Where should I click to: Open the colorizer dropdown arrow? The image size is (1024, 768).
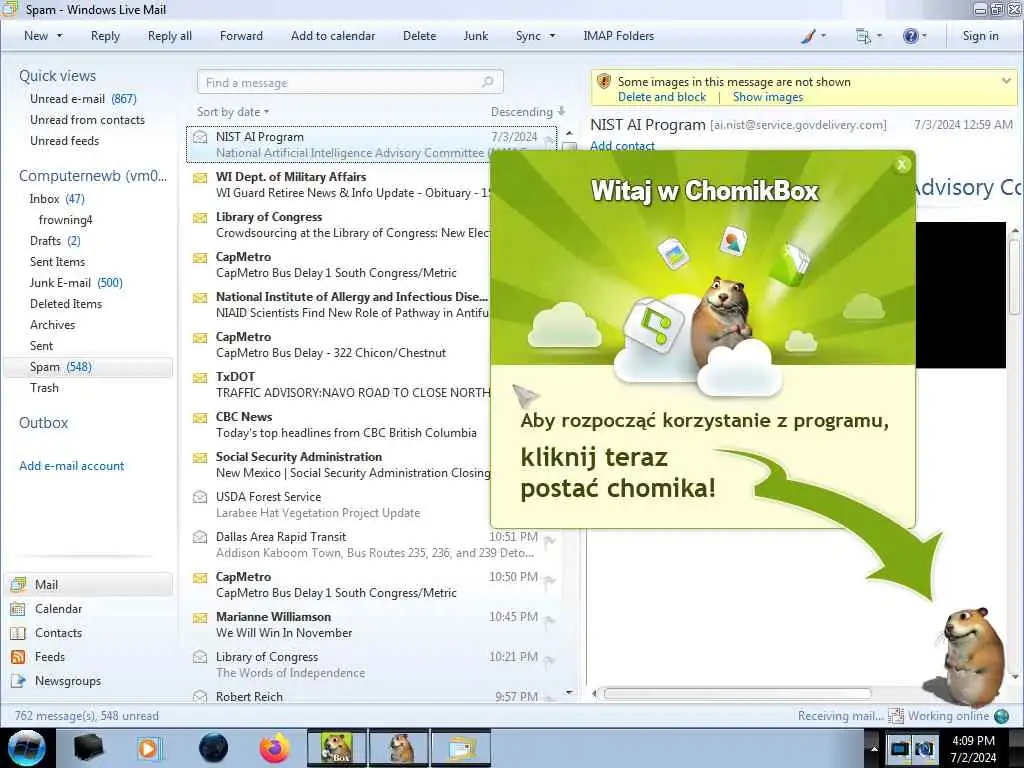pyautogui.click(x=823, y=36)
